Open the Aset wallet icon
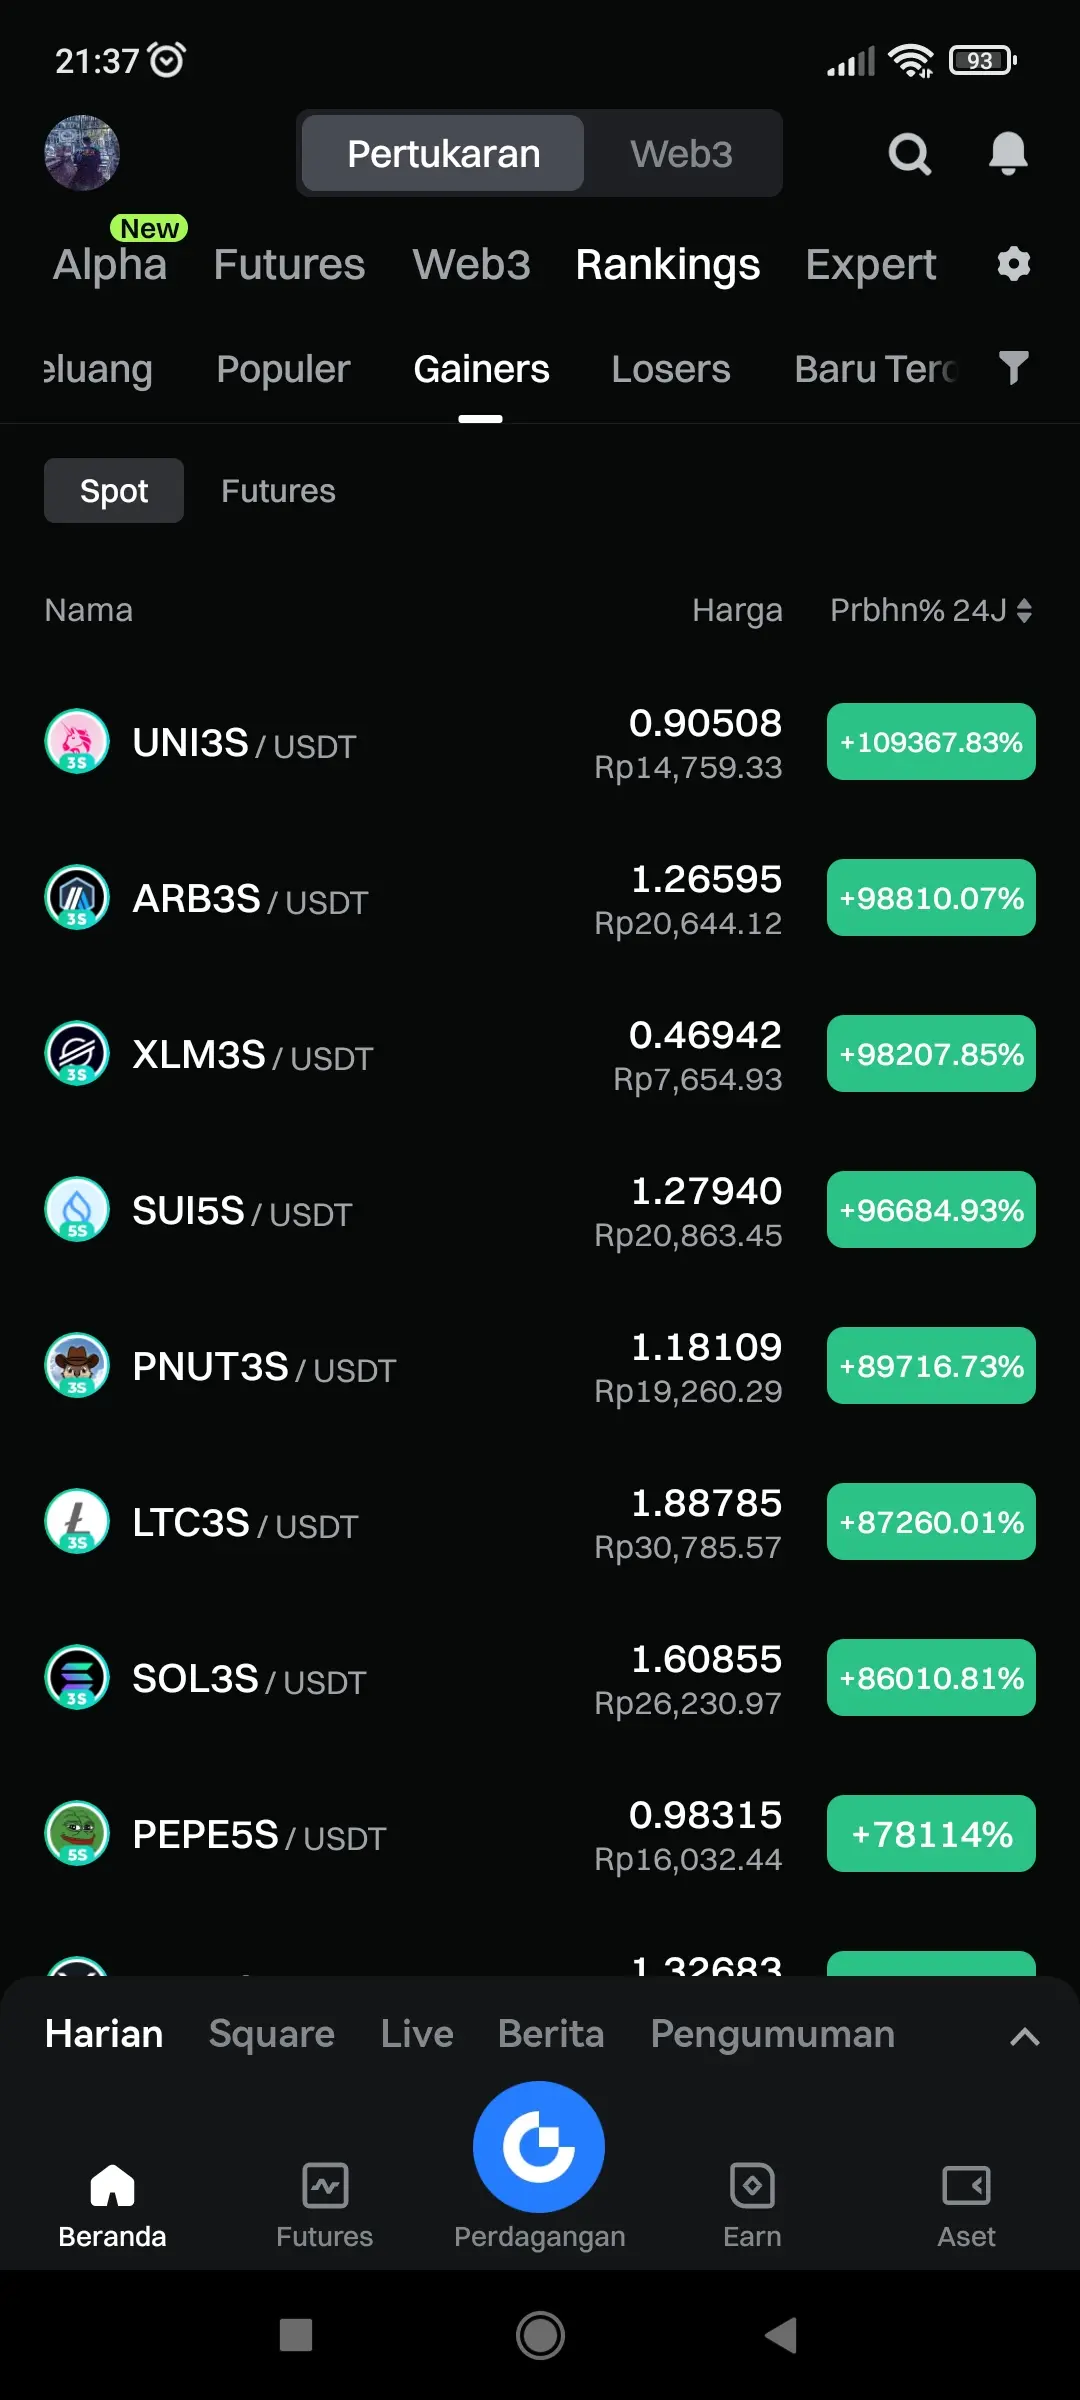Viewport: 1080px width, 2400px height. click(966, 2185)
